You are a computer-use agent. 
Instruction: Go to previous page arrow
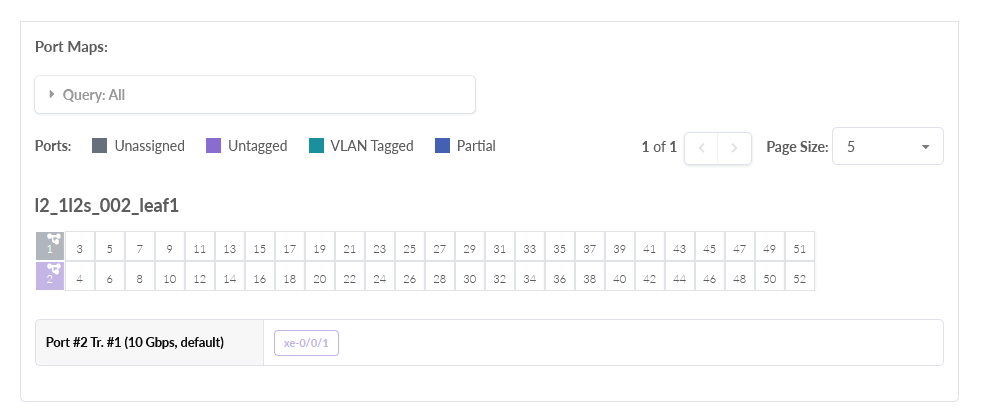pos(702,147)
